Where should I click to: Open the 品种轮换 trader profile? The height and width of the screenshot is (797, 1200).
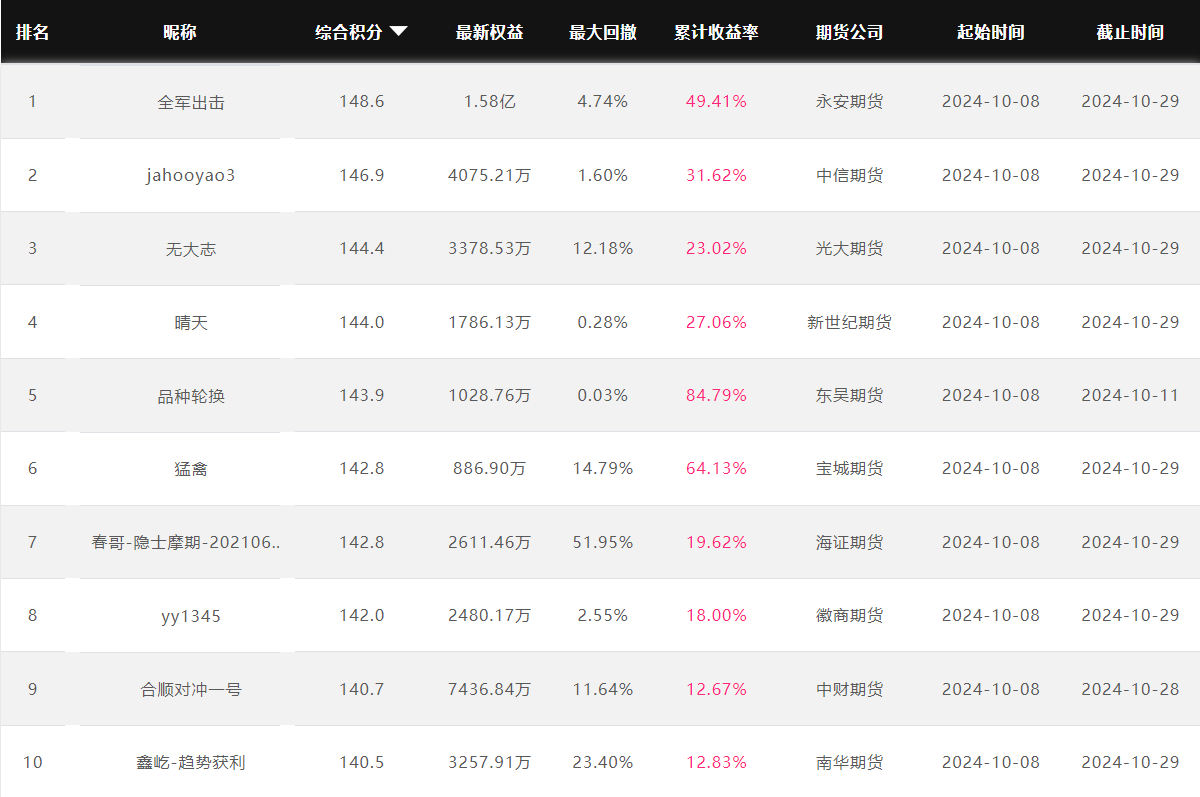191,395
